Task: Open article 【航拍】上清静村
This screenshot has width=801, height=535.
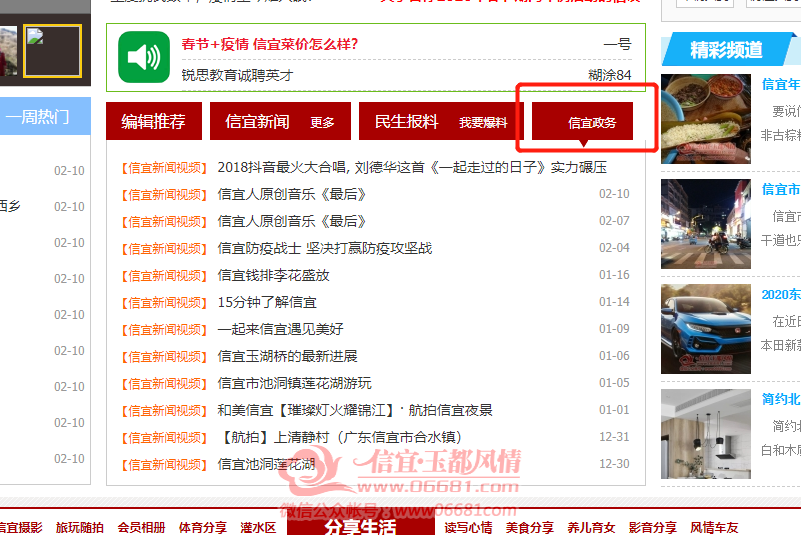Action: point(341,438)
